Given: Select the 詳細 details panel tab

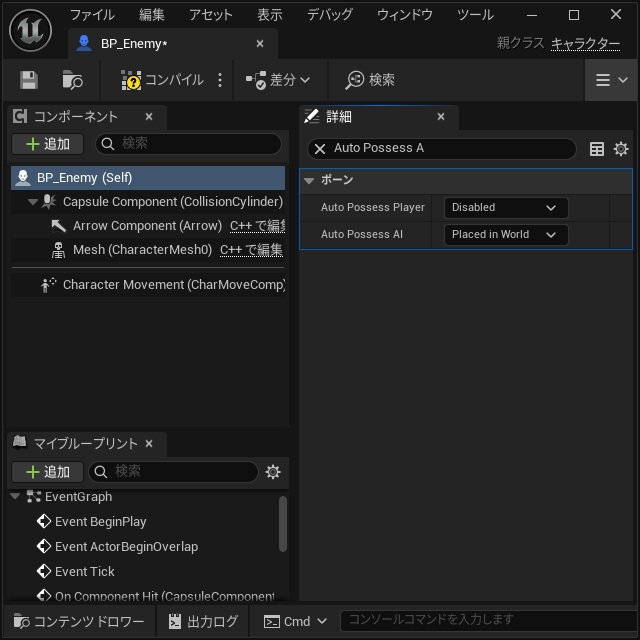Looking at the screenshot, I should pos(379,117).
